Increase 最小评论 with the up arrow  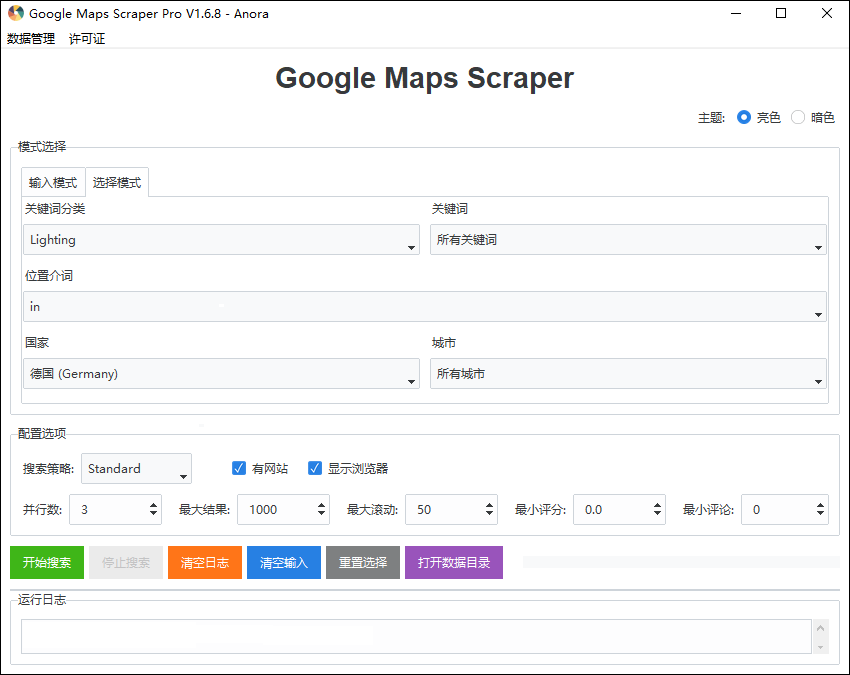pyautogui.click(x=820, y=505)
